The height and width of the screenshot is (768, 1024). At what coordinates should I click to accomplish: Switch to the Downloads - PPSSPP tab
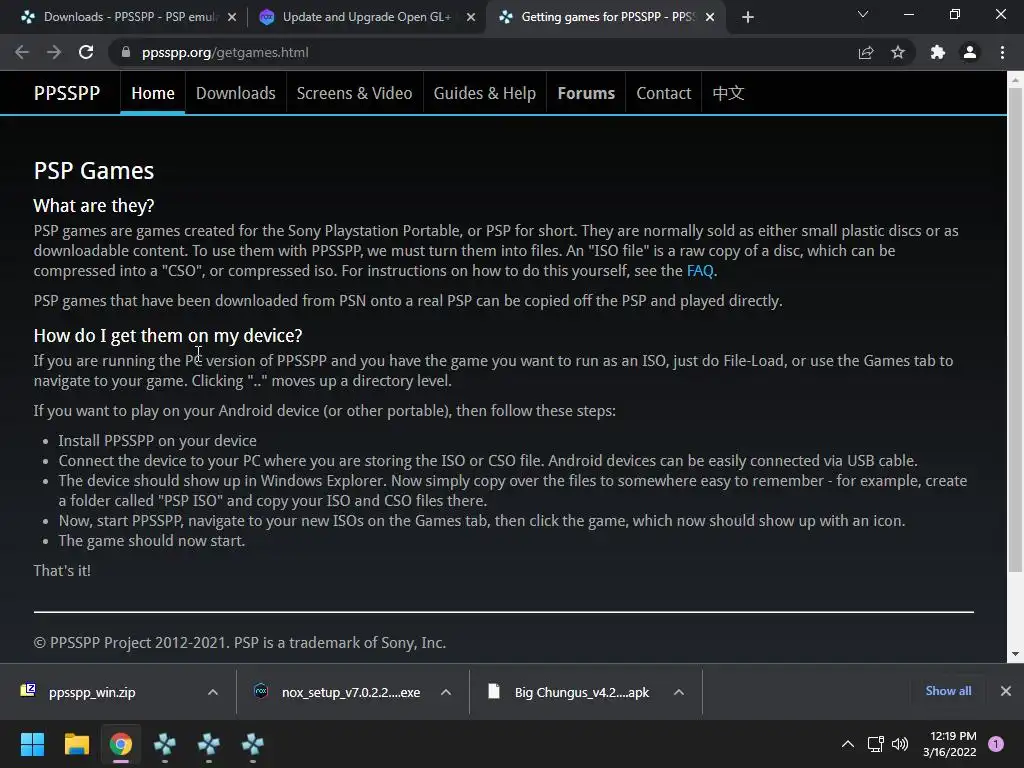[x=128, y=17]
